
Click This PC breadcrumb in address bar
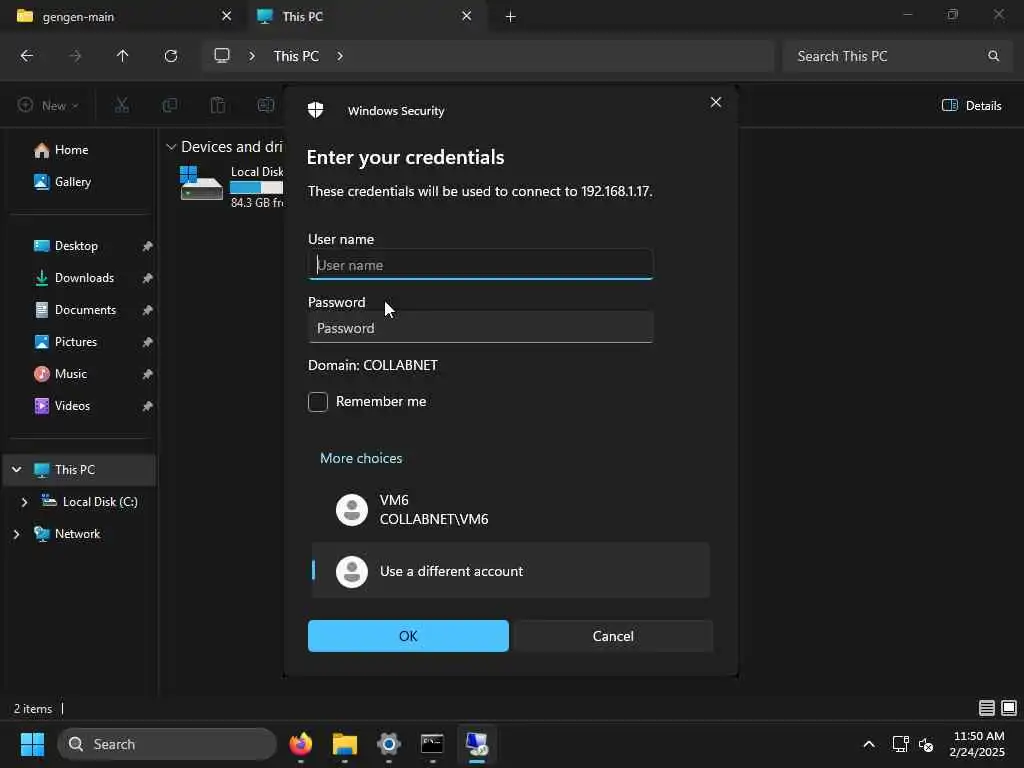click(296, 56)
